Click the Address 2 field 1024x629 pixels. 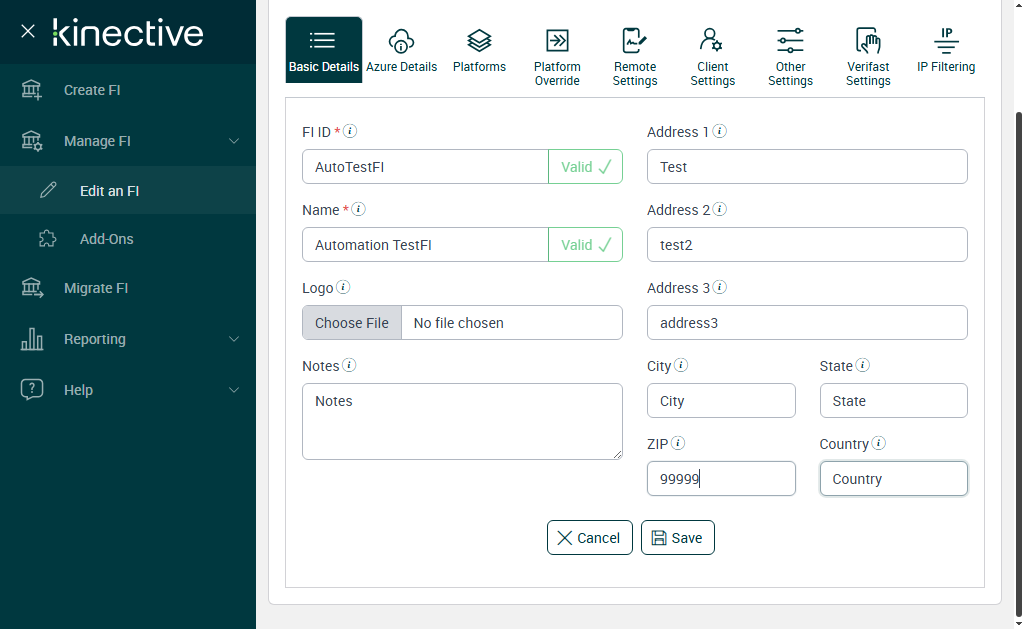(x=807, y=244)
